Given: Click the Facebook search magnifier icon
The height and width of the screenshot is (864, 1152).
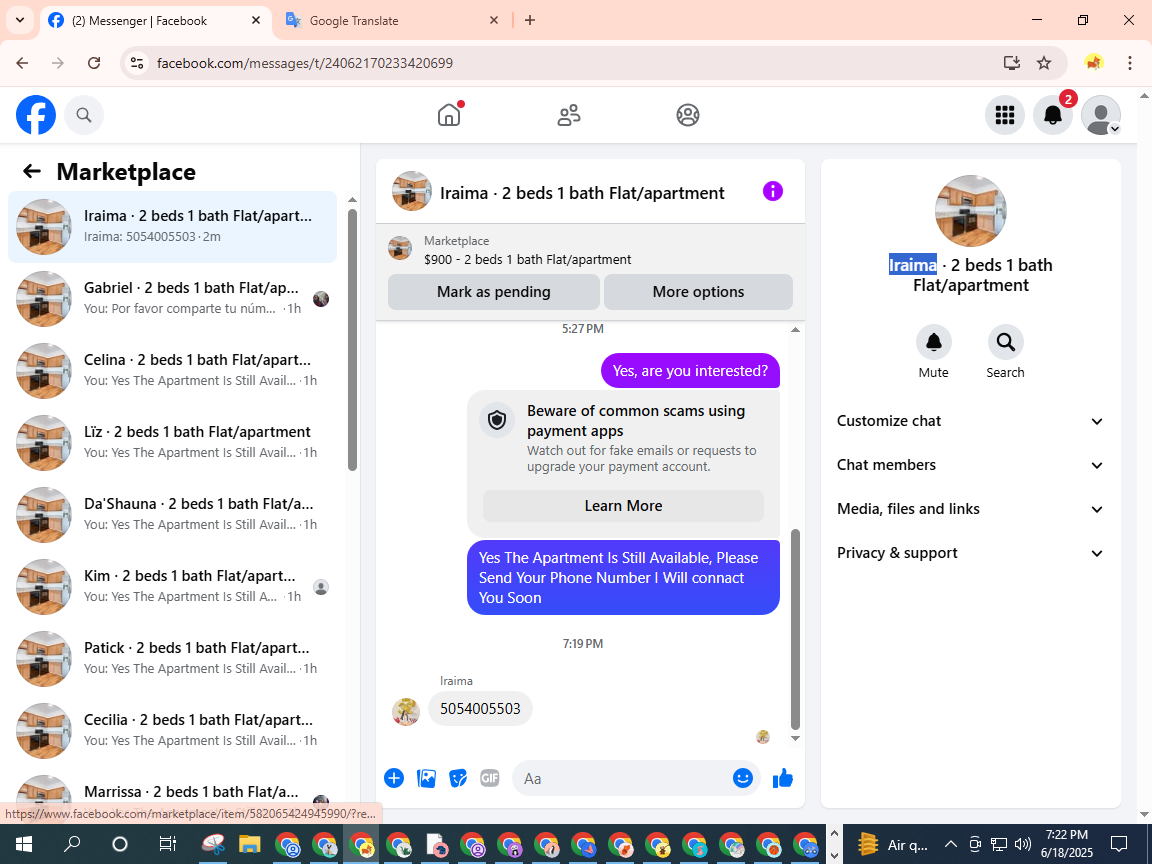Looking at the screenshot, I should pyautogui.click(x=84, y=115).
